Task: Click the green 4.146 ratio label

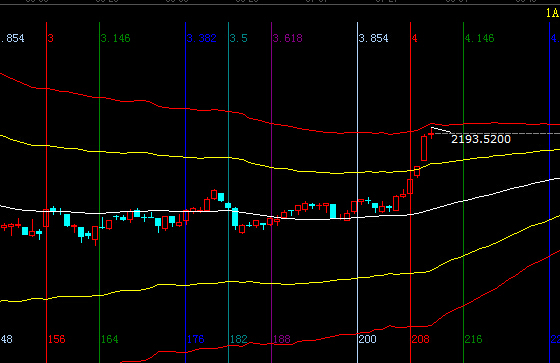Action: (480, 38)
